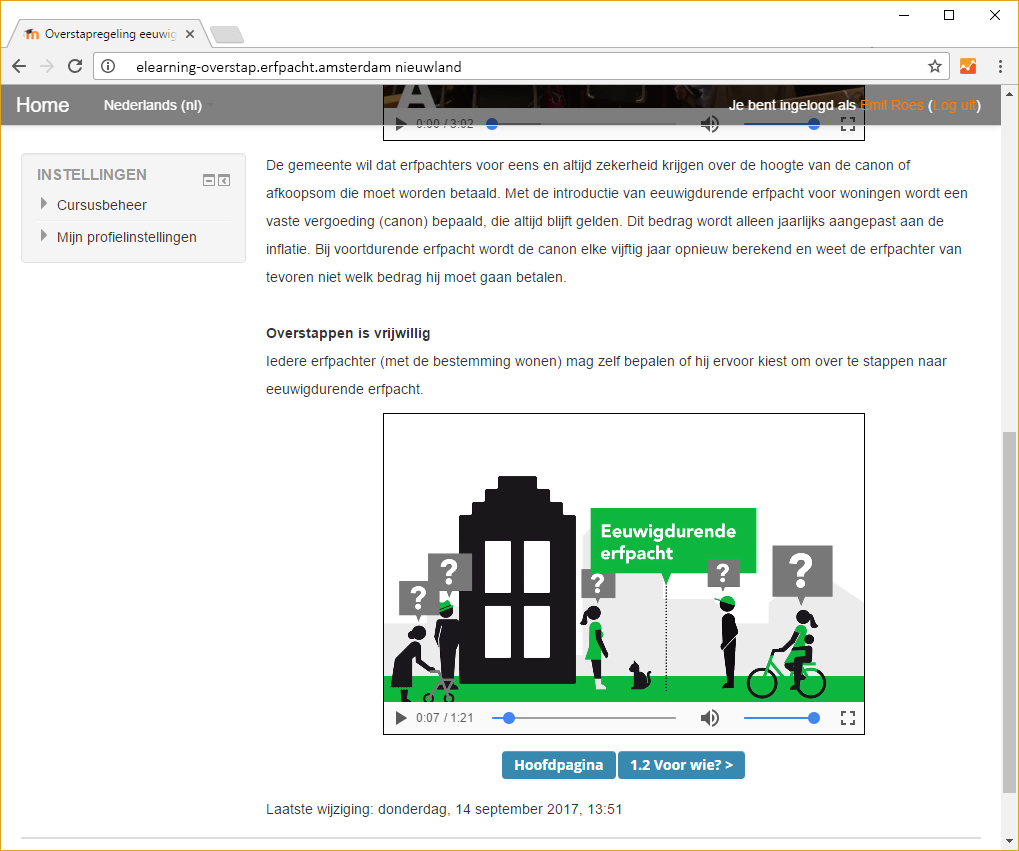Adjust volume slider of the top 3:02 video
This screenshot has width=1019, height=851.
pyautogui.click(x=781, y=124)
